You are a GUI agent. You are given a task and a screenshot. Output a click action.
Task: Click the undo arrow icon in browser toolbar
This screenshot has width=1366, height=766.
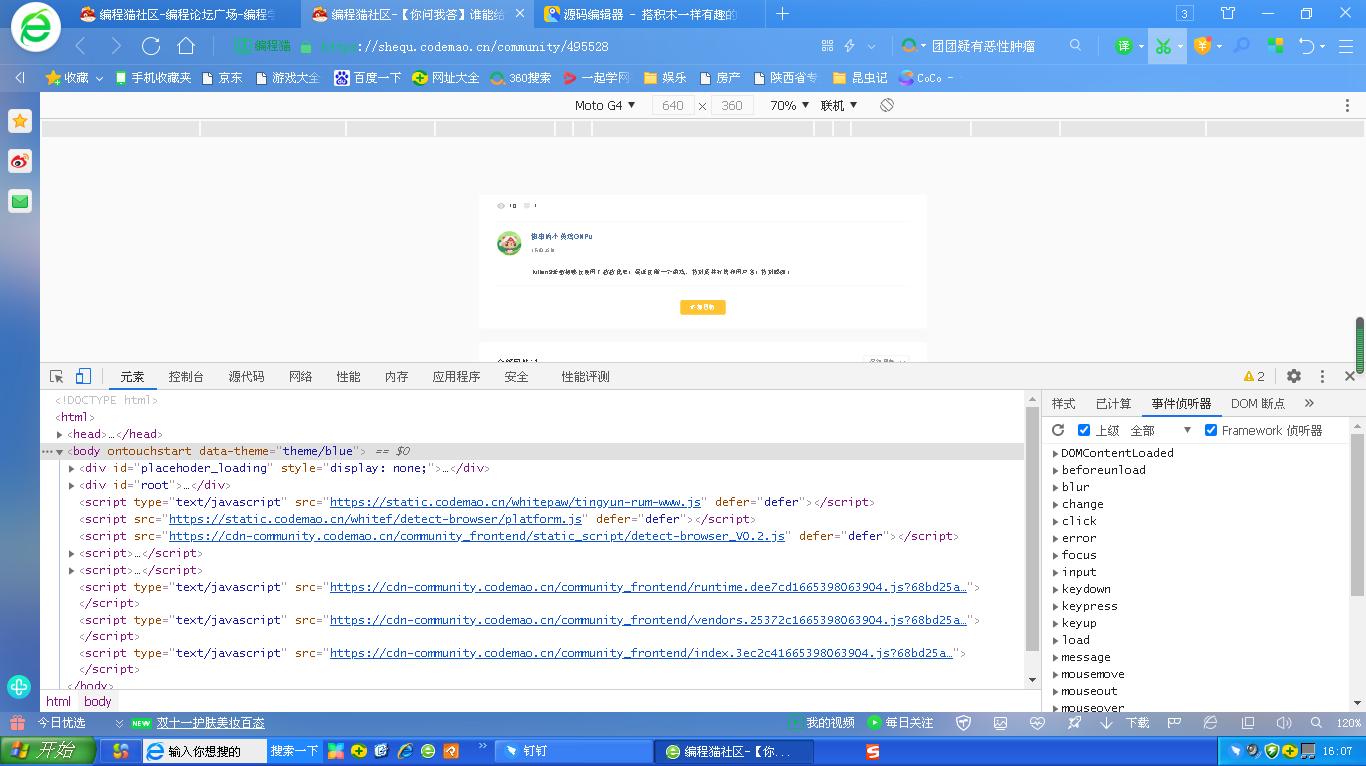point(1306,46)
